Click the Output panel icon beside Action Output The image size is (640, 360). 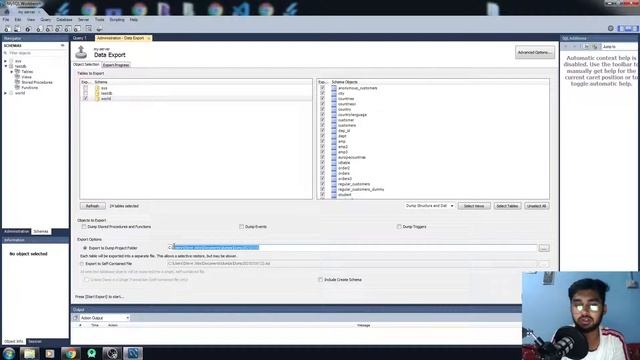[x=76, y=318]
